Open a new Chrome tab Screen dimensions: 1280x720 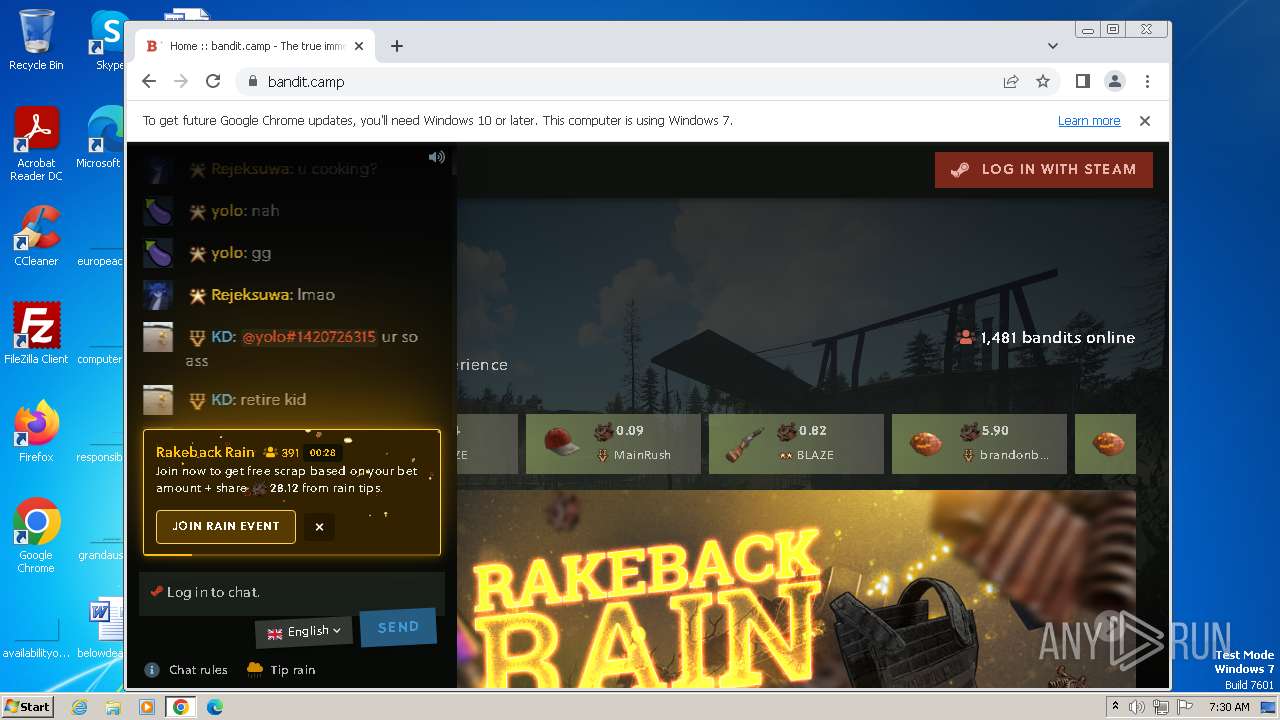397,46
